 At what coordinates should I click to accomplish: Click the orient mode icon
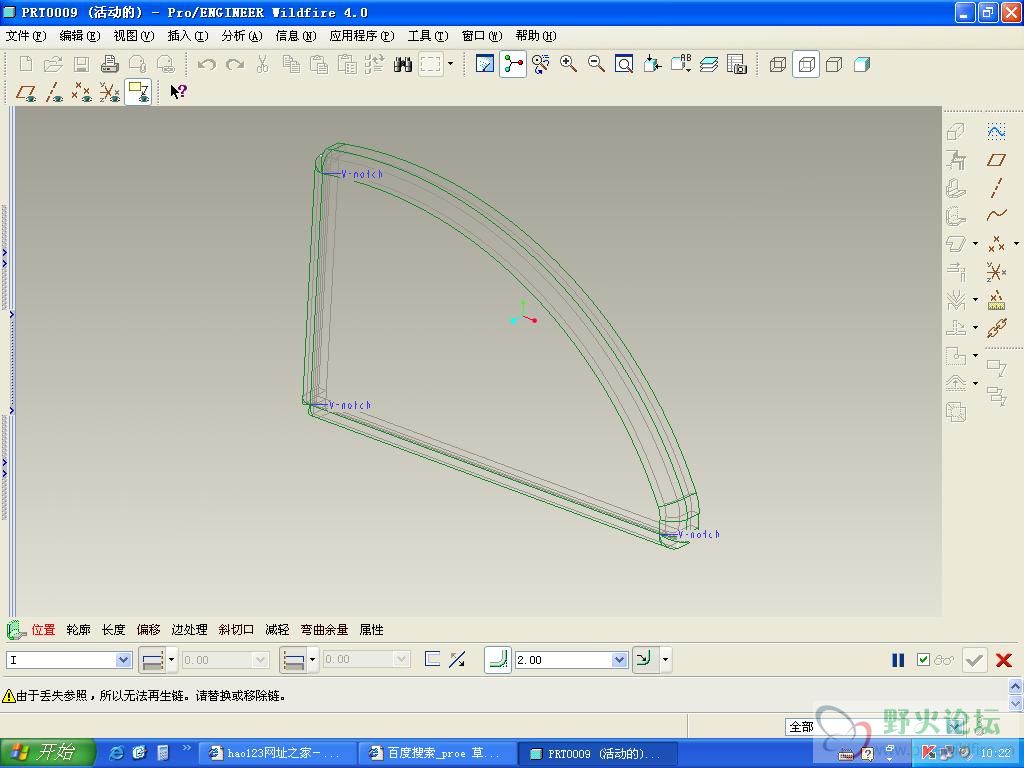tap(541, 64)
